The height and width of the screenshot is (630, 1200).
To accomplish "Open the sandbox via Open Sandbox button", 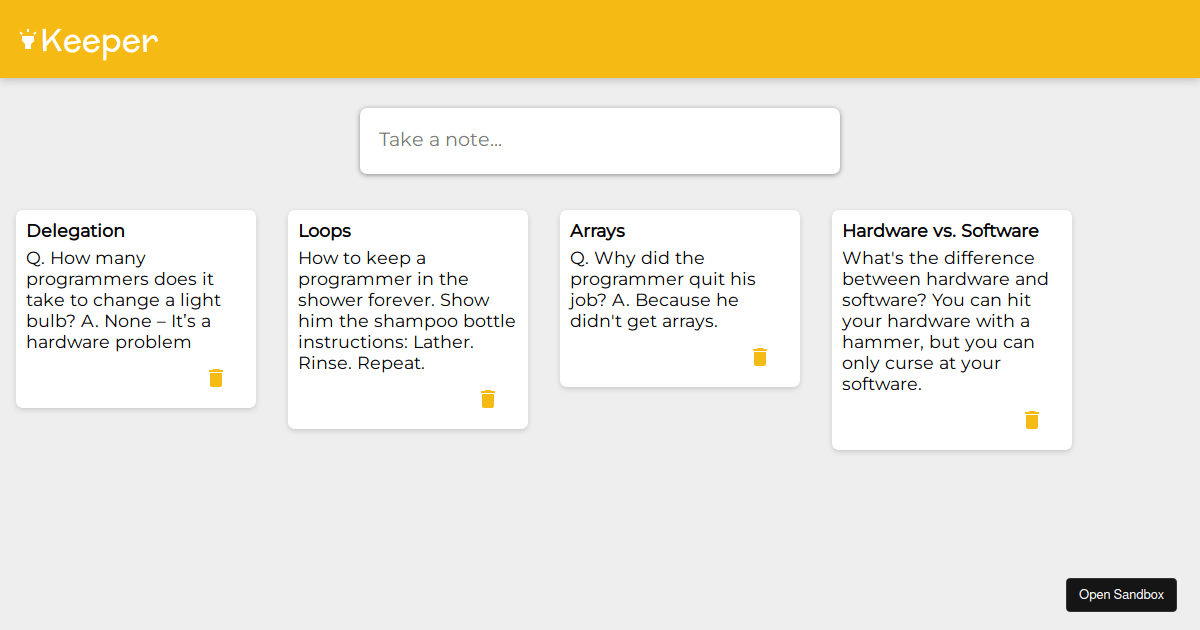I will click(1121, 594).
